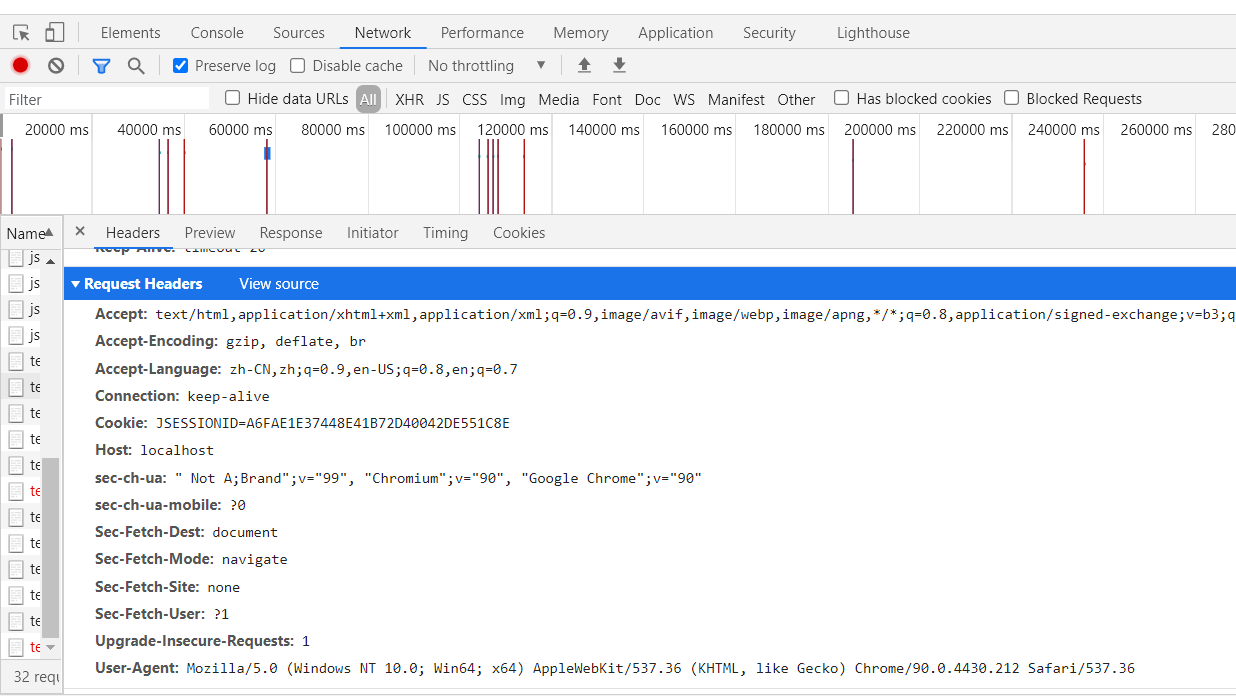Filter requests by Doc type
The height and width of the screenshot is (696, 1236).
(x=648, y=99)
